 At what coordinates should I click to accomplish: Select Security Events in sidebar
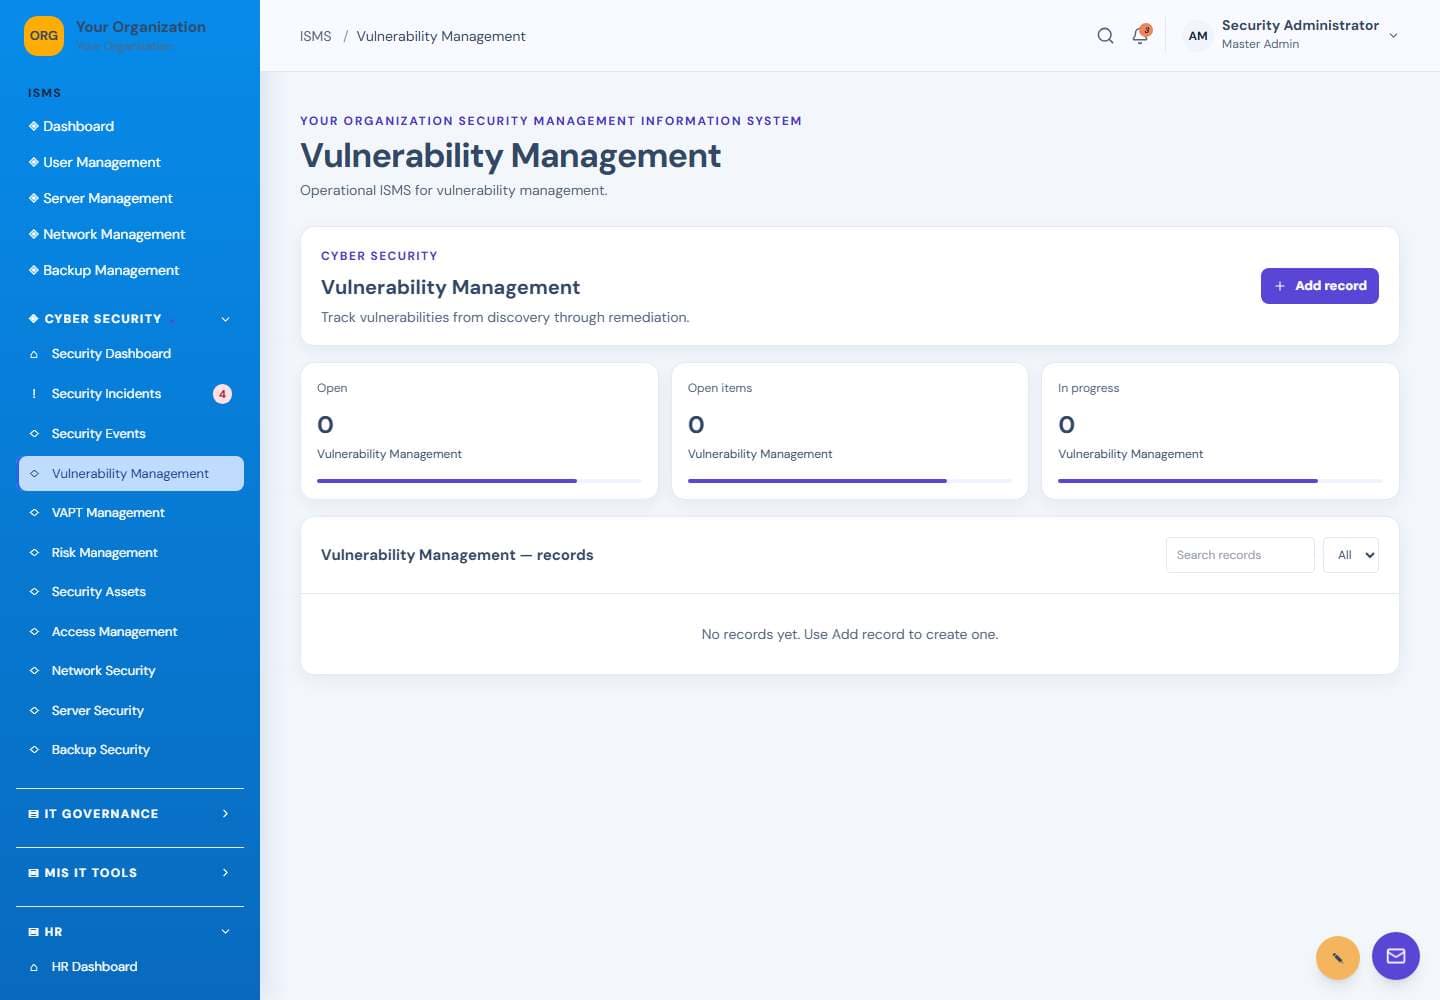click(x=131, y=434)
